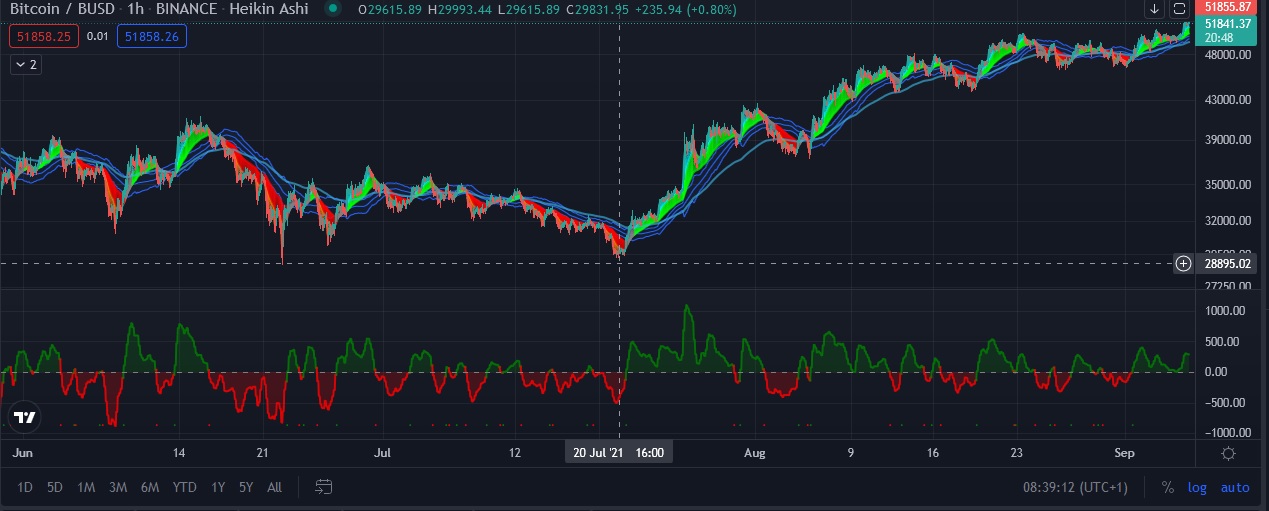Expand the collapsed indicator legend labeled 2
The height and width of the screenshot is (511, 1269).
click(25, 64)
